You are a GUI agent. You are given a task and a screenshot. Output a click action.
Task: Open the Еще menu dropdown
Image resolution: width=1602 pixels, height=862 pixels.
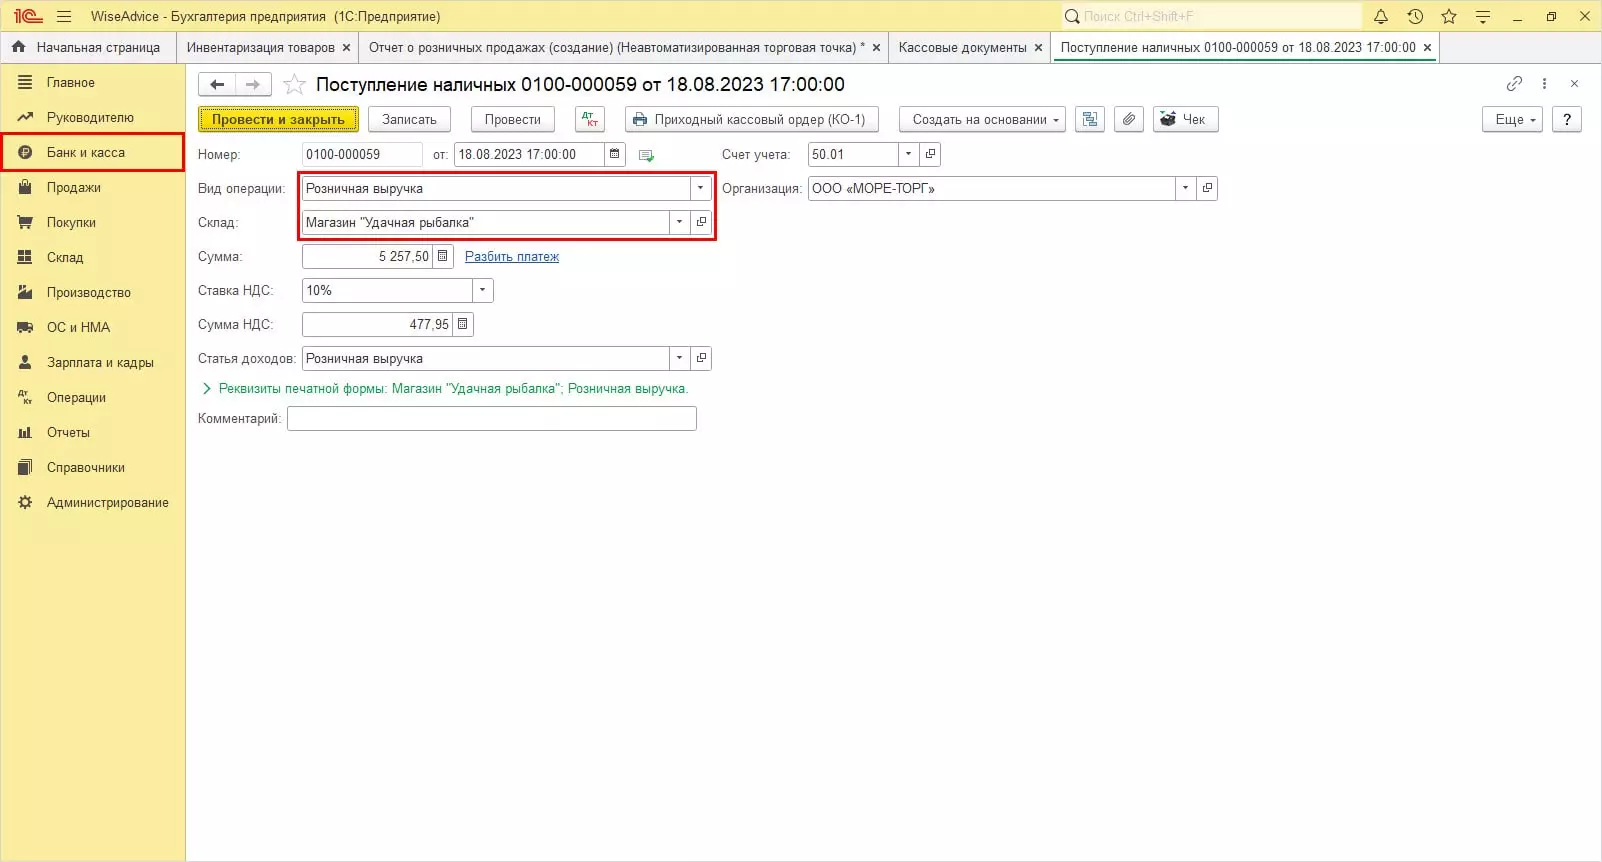[1512, 119]
